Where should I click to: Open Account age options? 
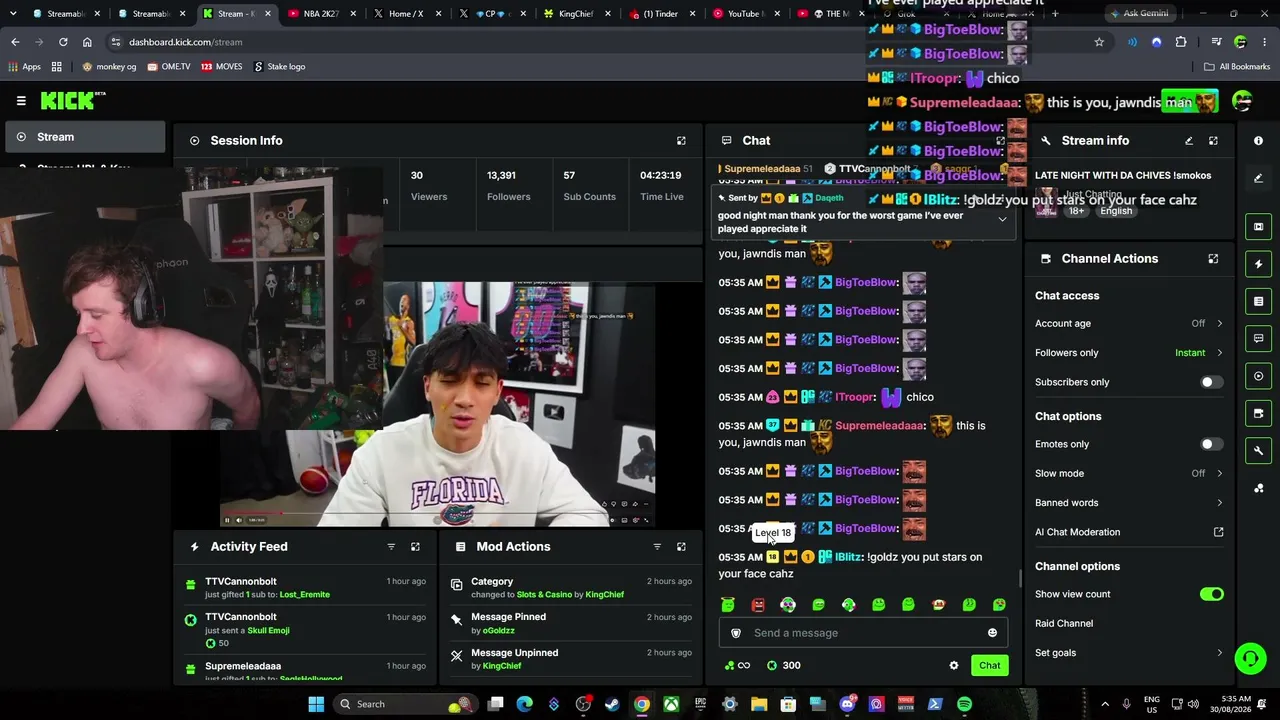[1129, 324]
